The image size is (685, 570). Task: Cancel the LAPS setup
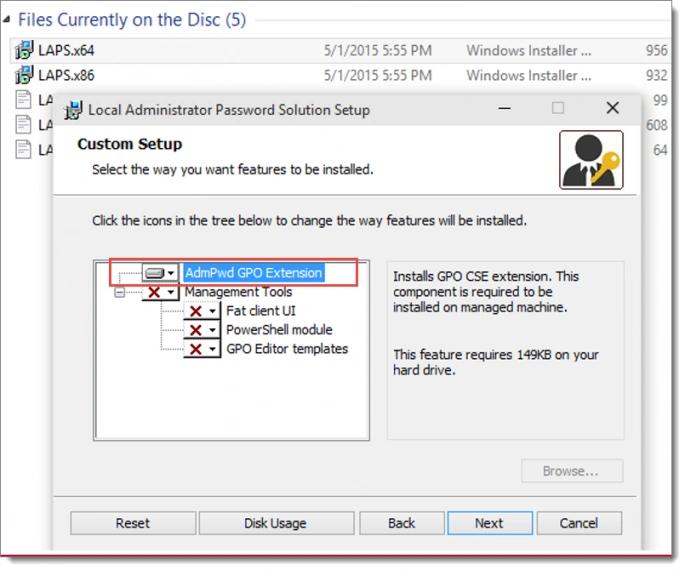pyautogui.click(x=579, y=524)
